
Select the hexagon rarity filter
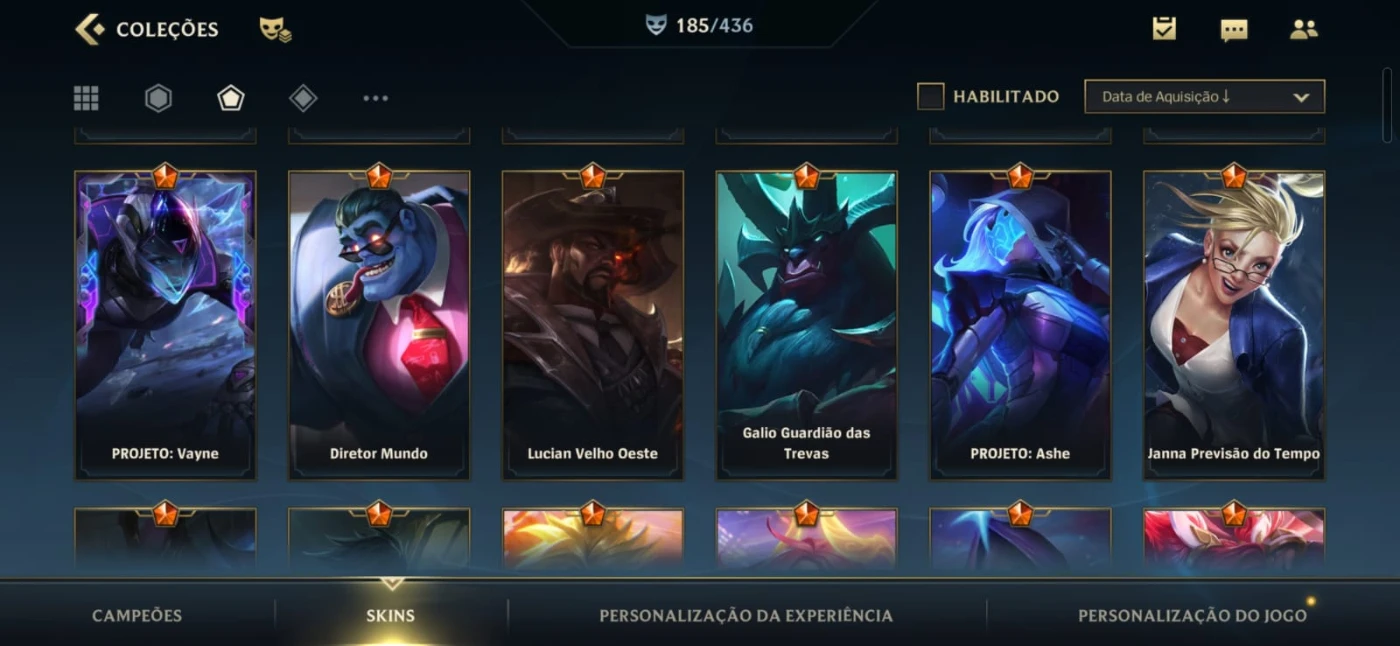click(x=158, y=98)
